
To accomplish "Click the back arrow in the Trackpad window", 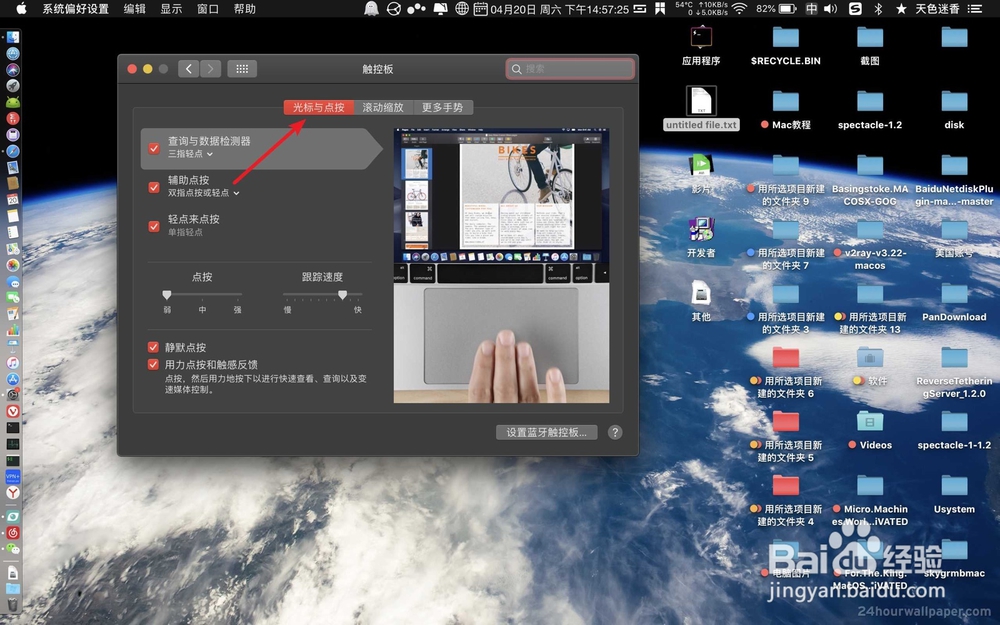I will [x=188, y=69].
